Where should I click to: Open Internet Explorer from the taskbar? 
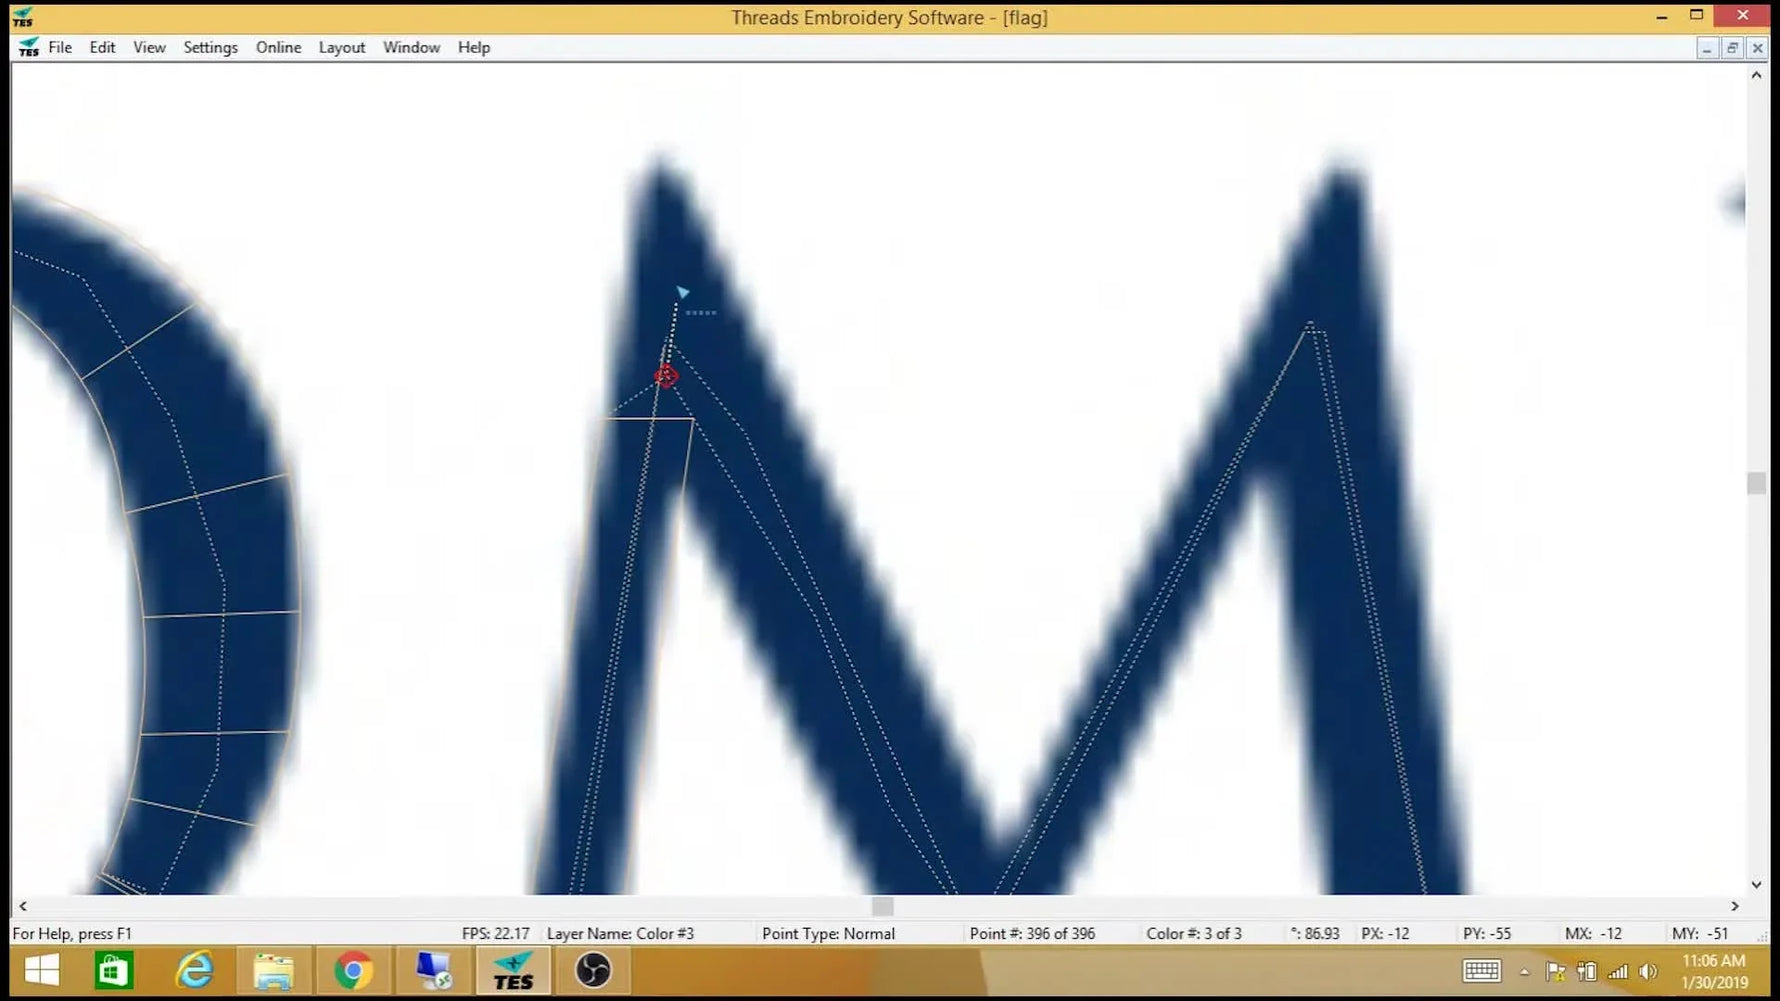(x=195, y=969)
